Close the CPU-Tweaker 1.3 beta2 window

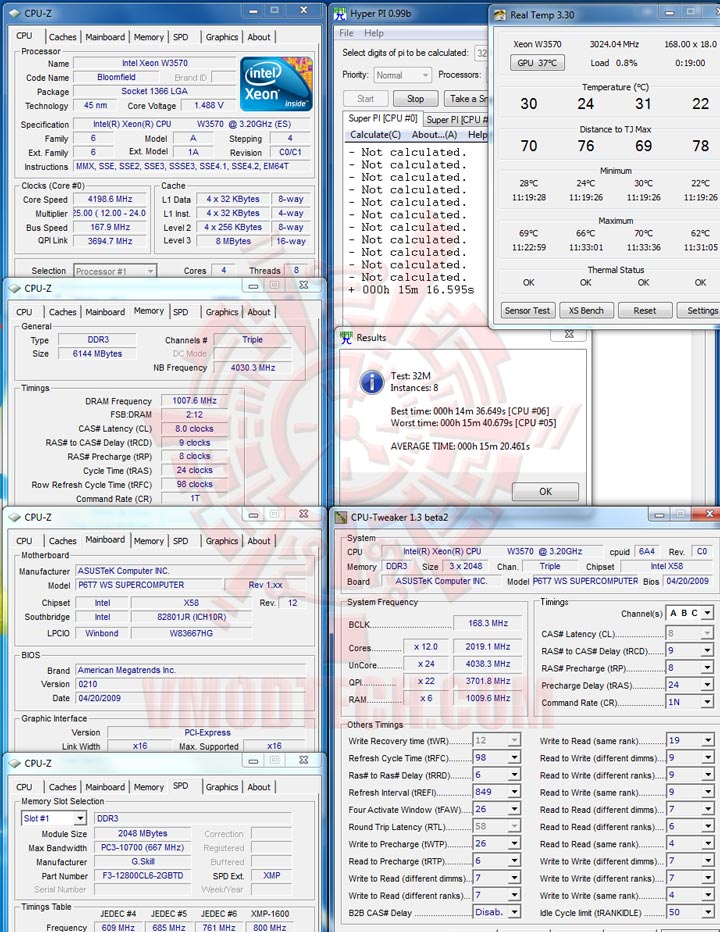(709, 514)
